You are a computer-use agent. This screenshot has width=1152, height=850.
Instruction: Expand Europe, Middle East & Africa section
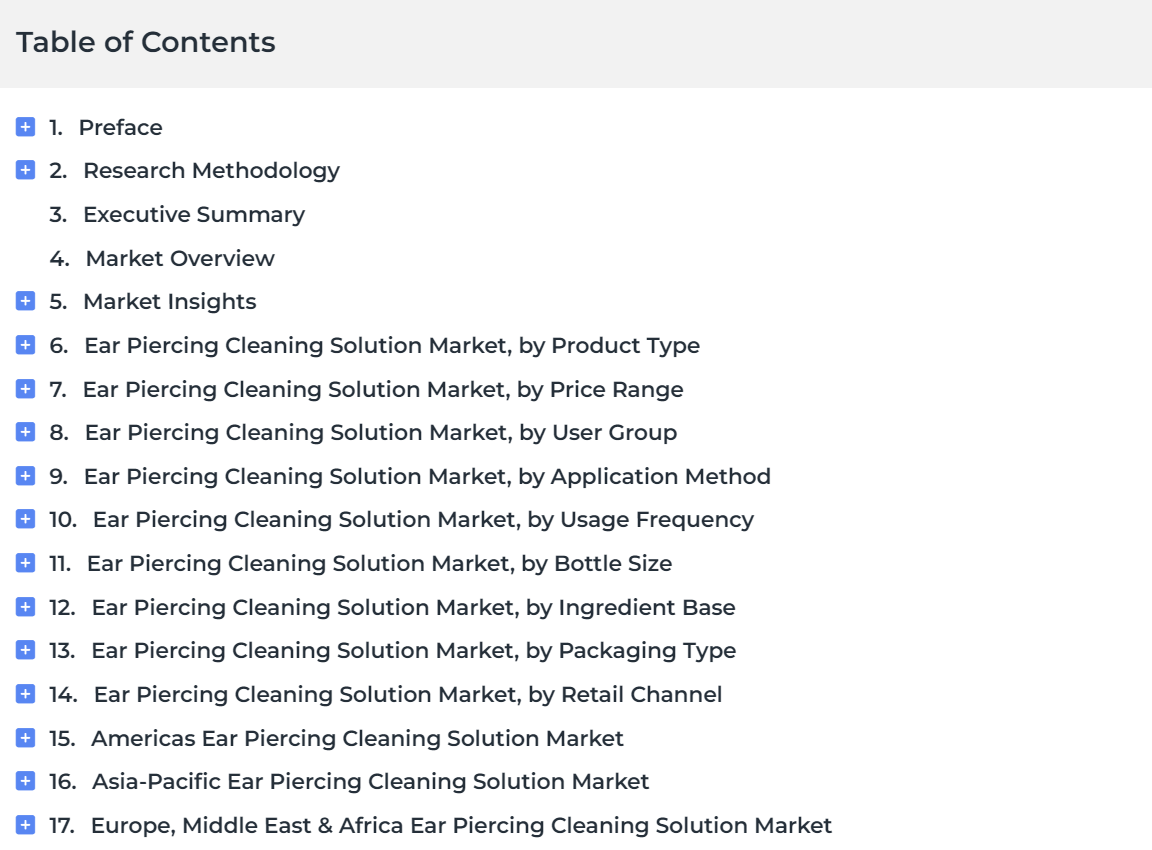(25, 825)
